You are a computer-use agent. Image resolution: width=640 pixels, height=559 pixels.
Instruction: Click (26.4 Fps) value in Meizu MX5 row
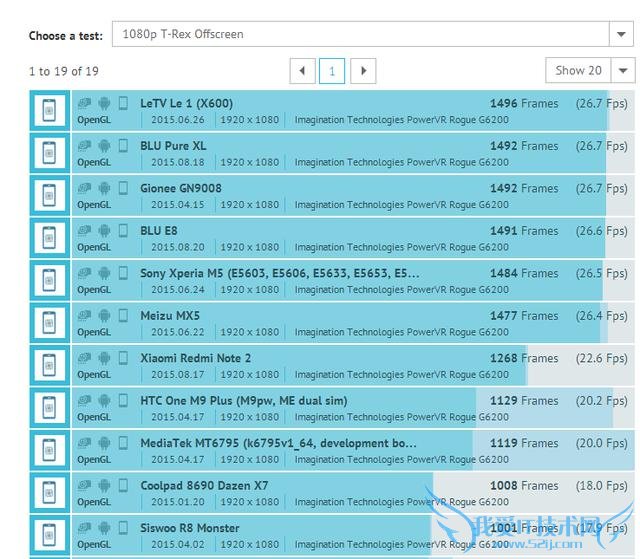(601, 316)
